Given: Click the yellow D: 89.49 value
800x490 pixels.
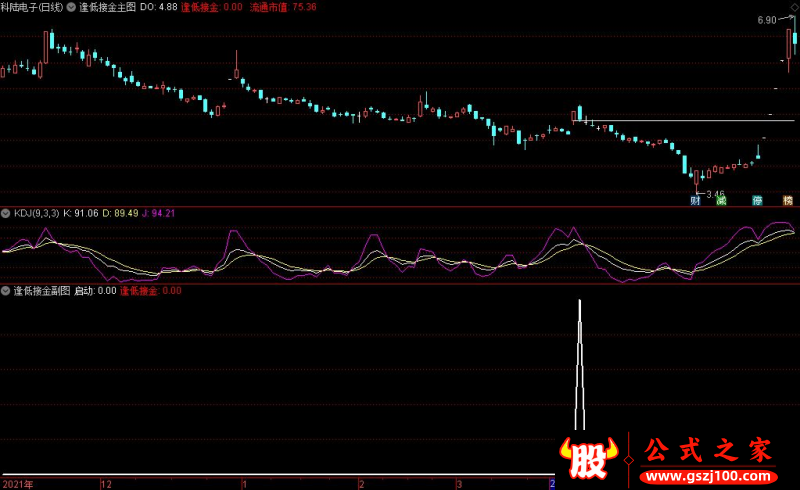Looking at the screenshot, I should [120, 213].
